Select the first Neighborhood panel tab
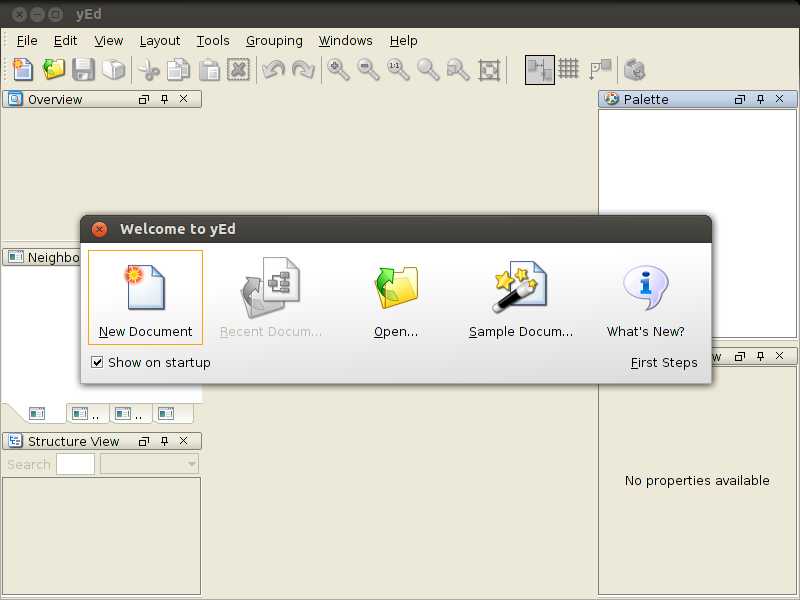800x600 pixels. tap(37, 413)
